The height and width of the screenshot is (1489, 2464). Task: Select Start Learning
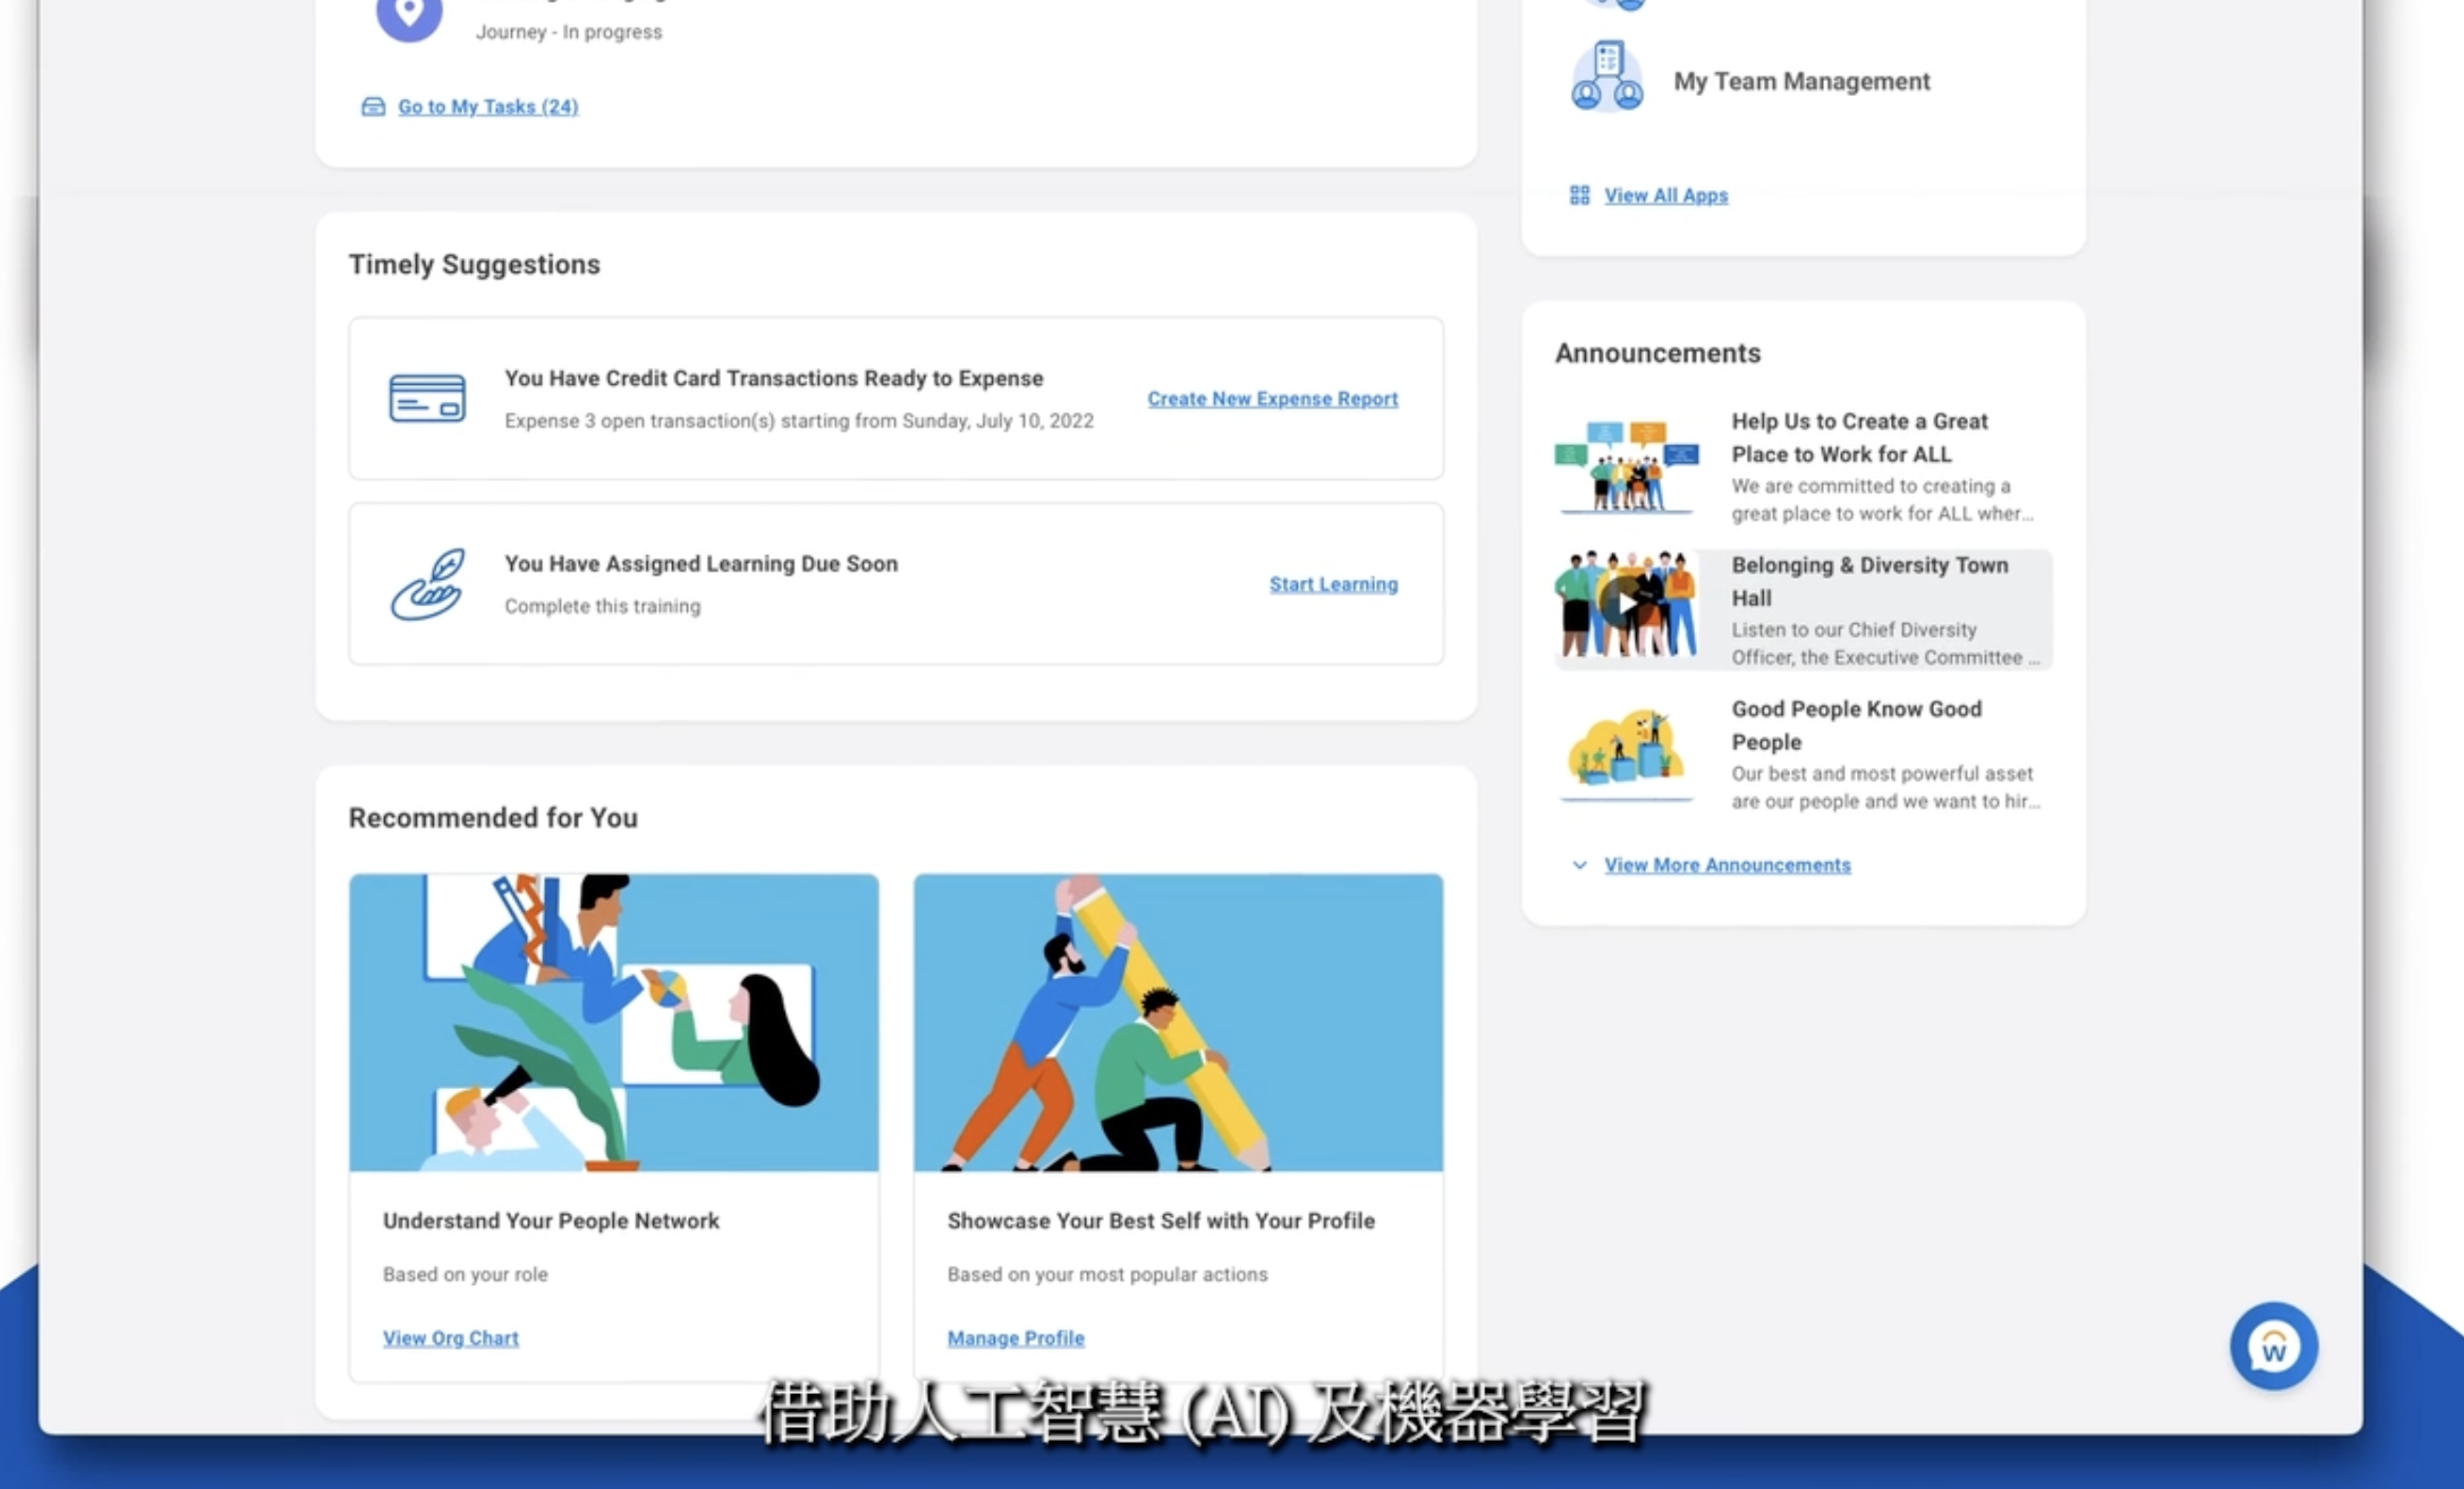pyautogui.click(x=1333, y=583)
